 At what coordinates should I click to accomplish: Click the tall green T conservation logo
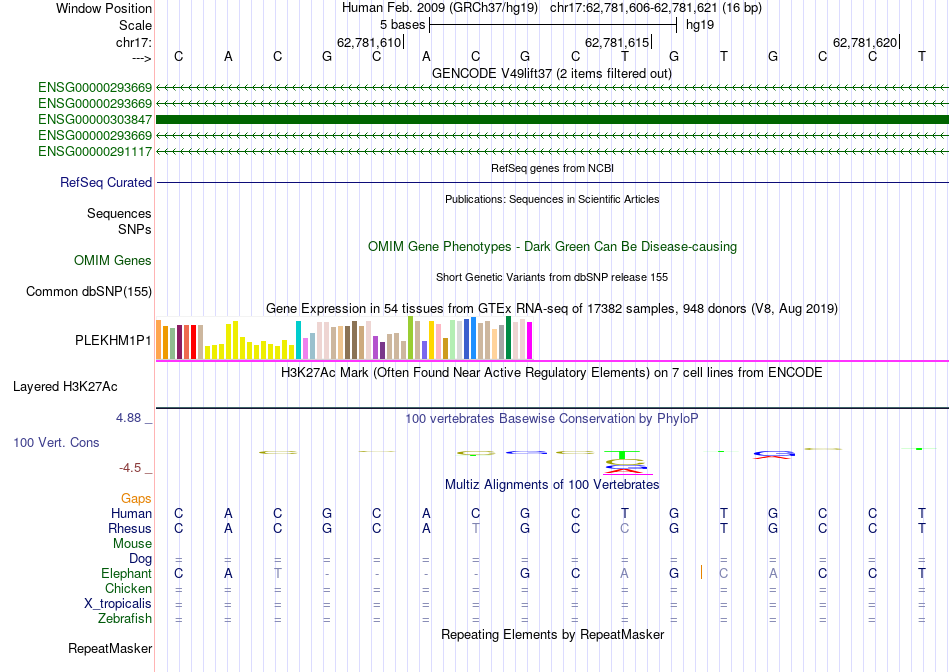pyautogui.click(x=622, y=454)
